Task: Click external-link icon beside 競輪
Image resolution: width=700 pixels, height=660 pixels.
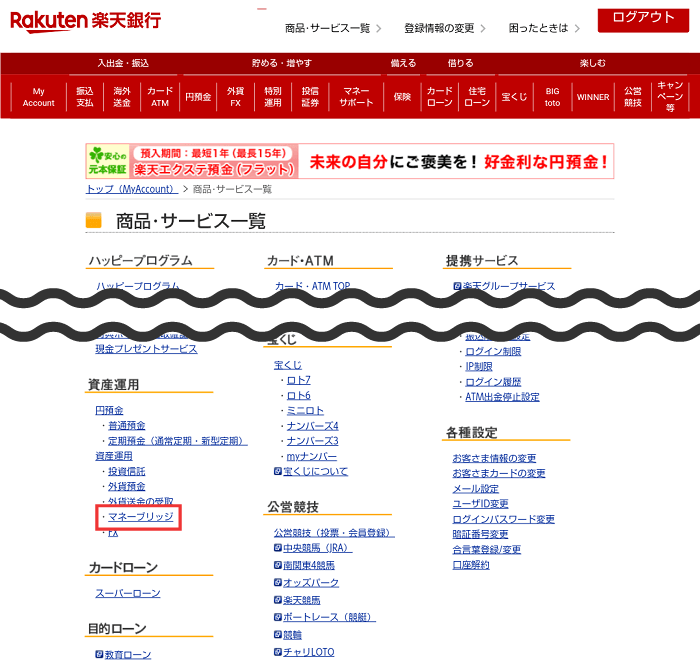Action: point(278,634)
